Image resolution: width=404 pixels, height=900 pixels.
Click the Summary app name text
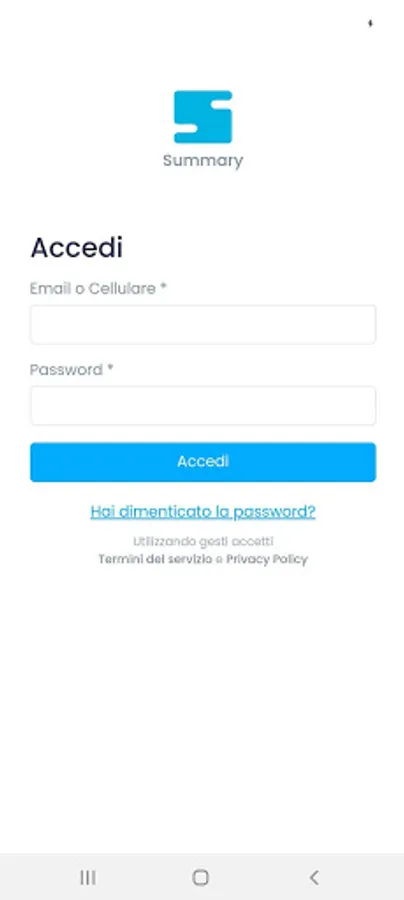(x=203, y=160)
